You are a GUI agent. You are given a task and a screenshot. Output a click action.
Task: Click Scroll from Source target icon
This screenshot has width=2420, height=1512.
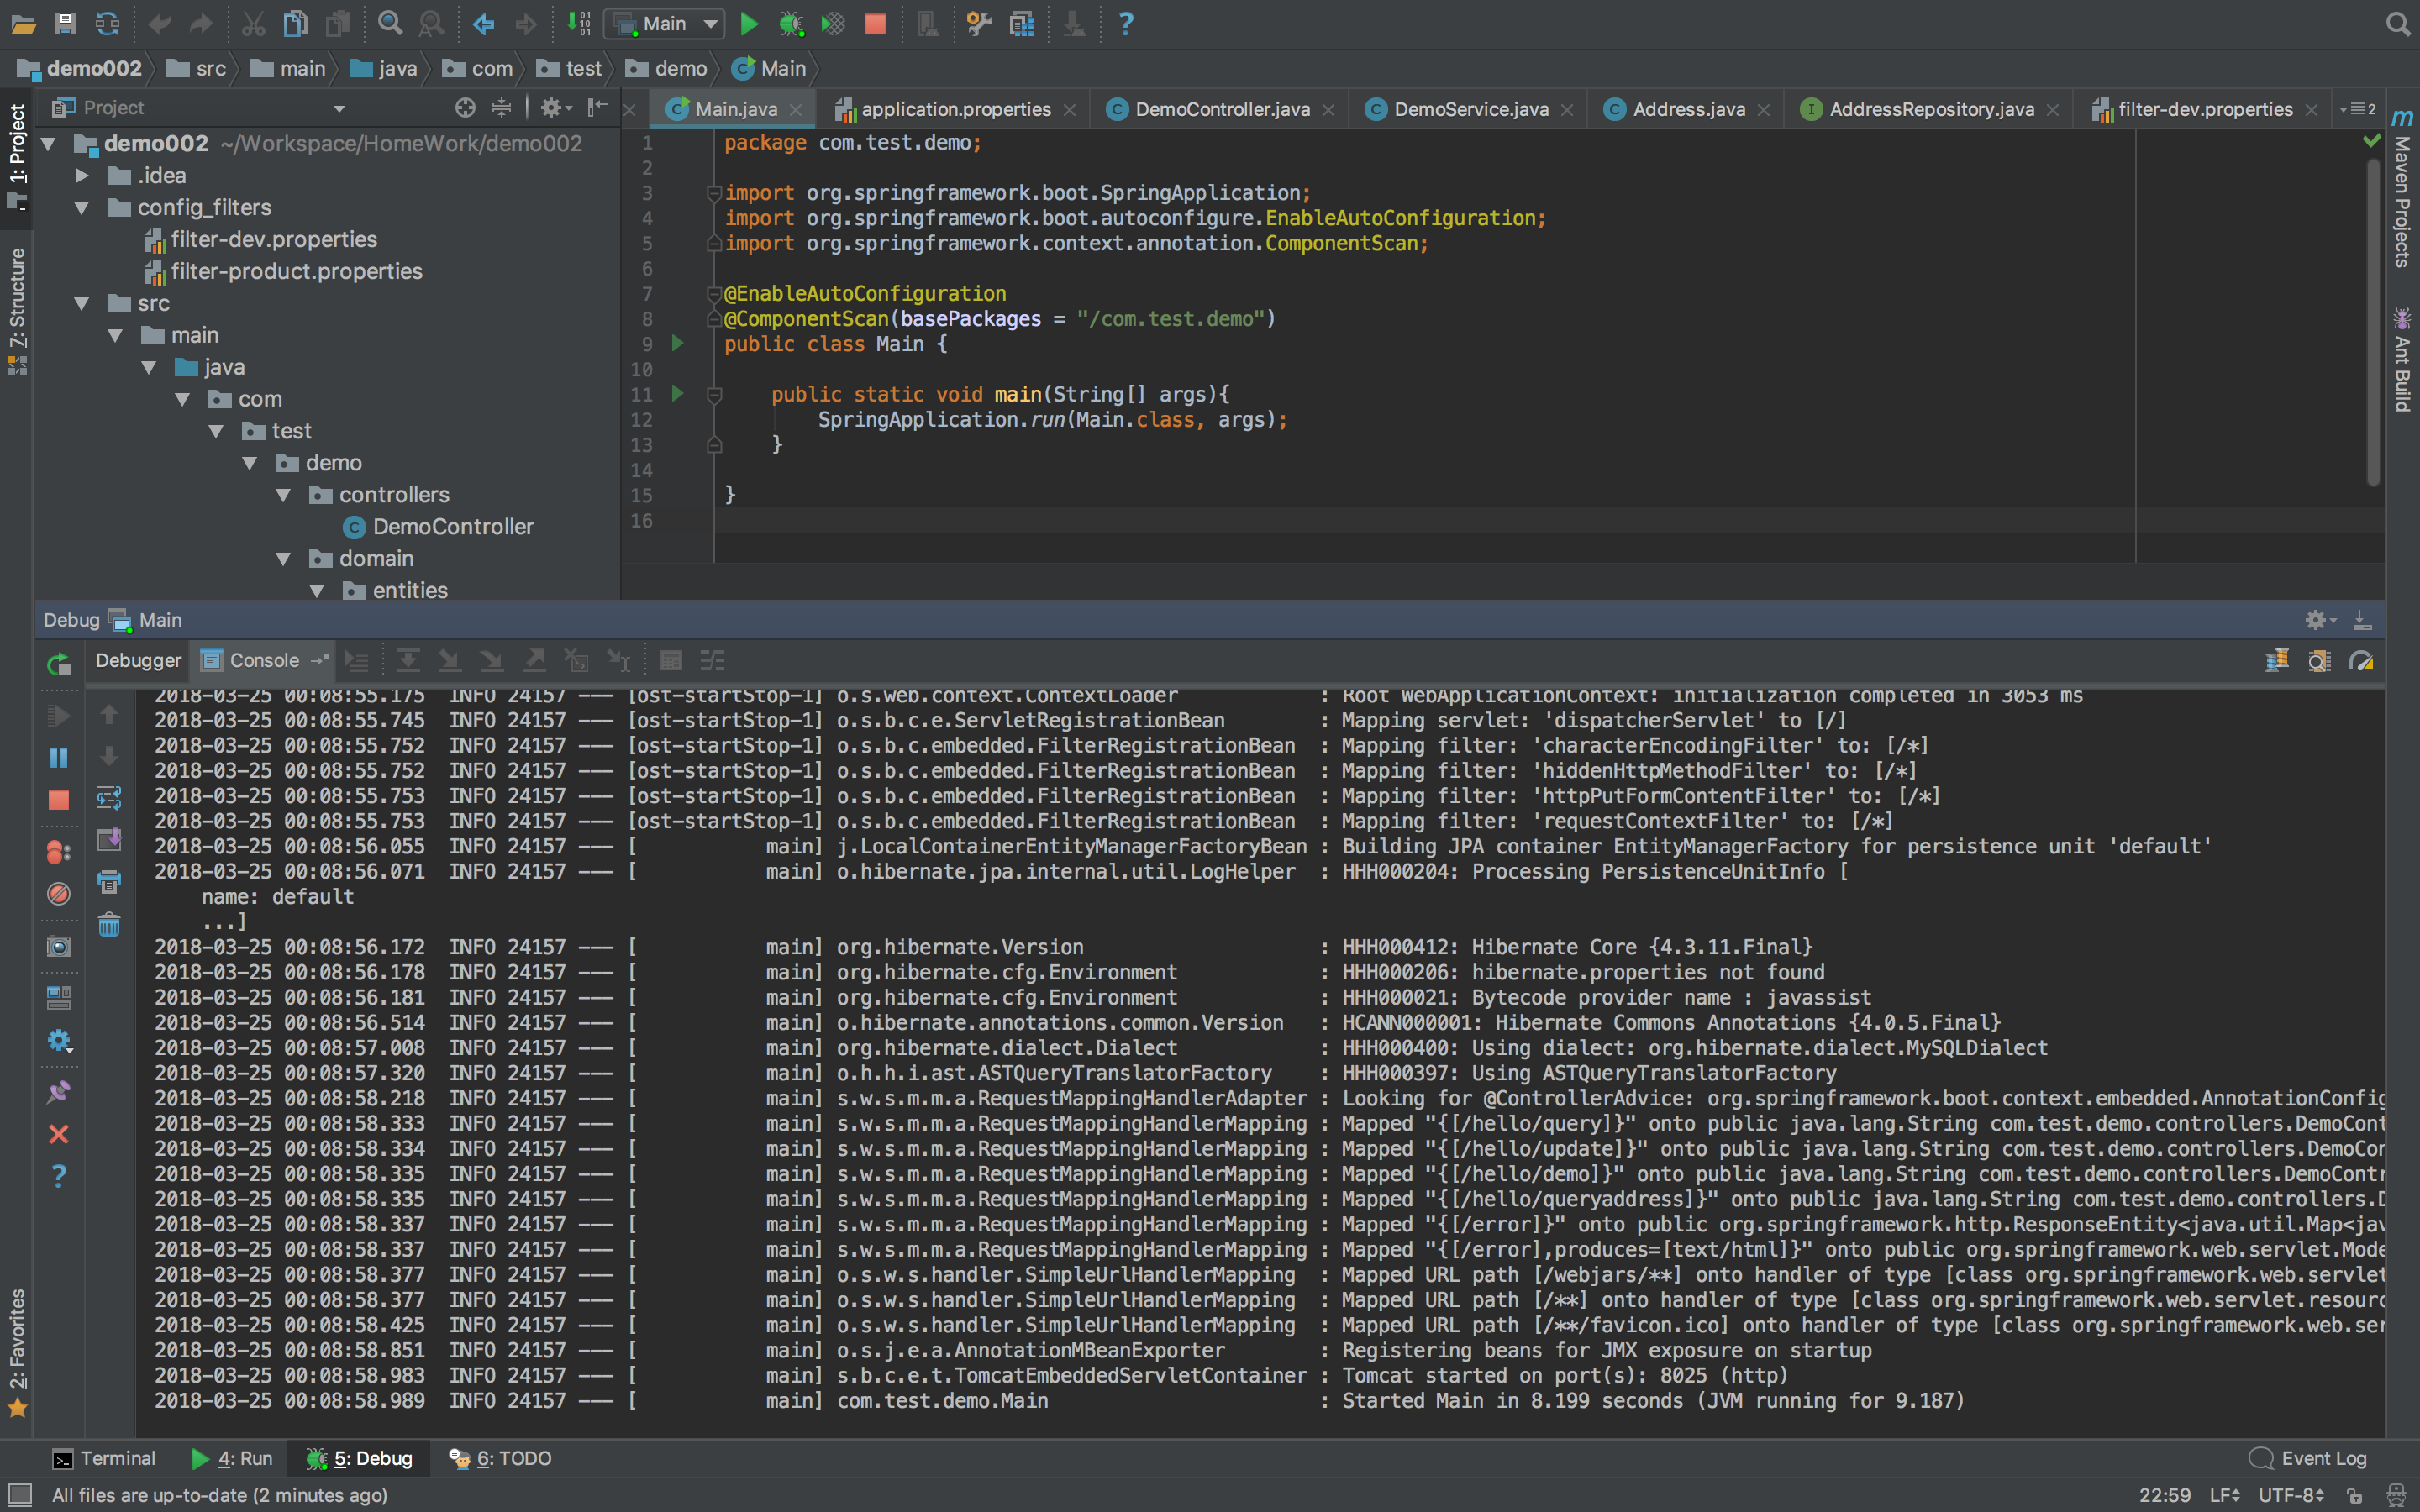[x=464, y=108]
